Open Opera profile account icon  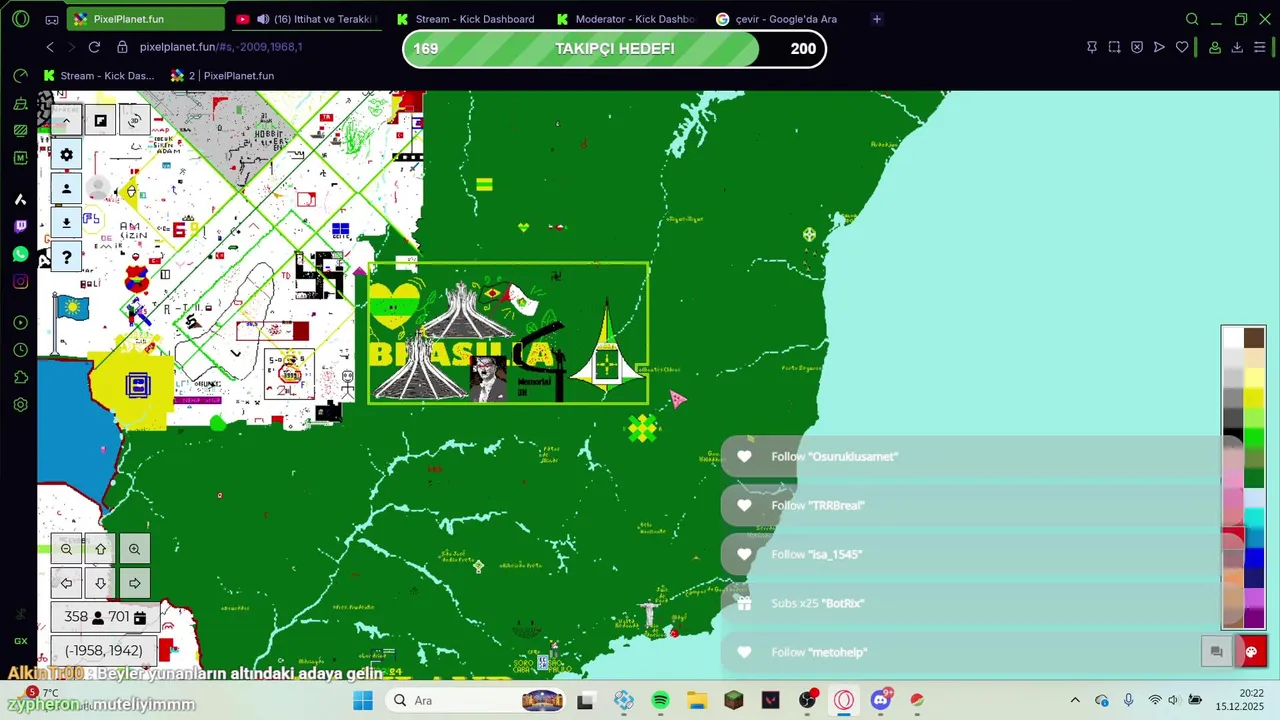[x=1215, y=47]
